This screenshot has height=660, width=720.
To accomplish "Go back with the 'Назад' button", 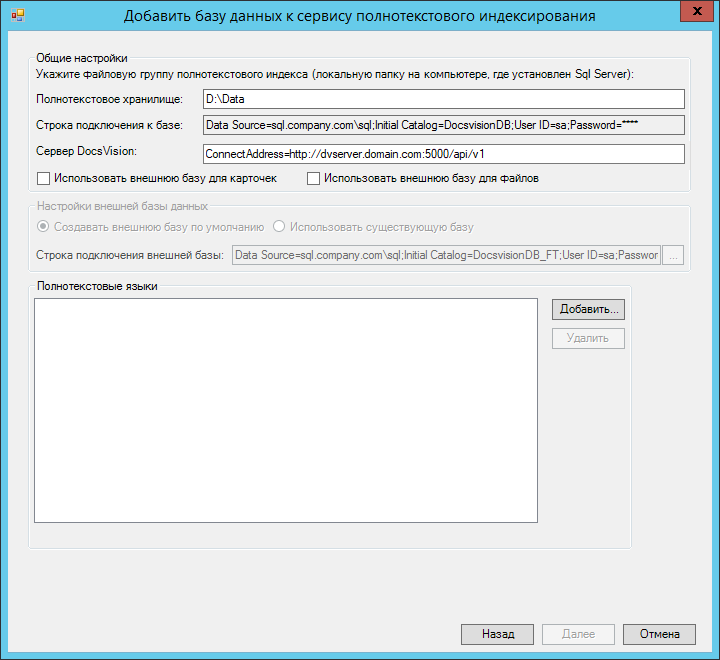I will [497, 634].
